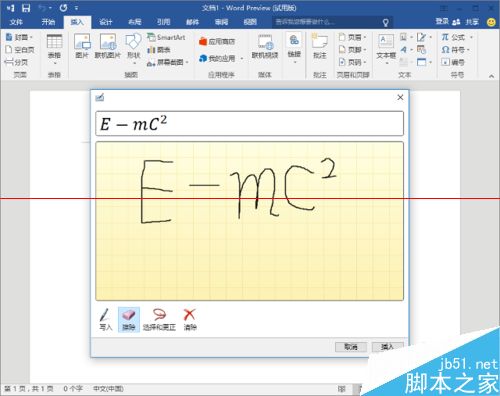Select the Erase tool in ink editor
Viewport: 500px width, 396px height.
tap(129, 319)
